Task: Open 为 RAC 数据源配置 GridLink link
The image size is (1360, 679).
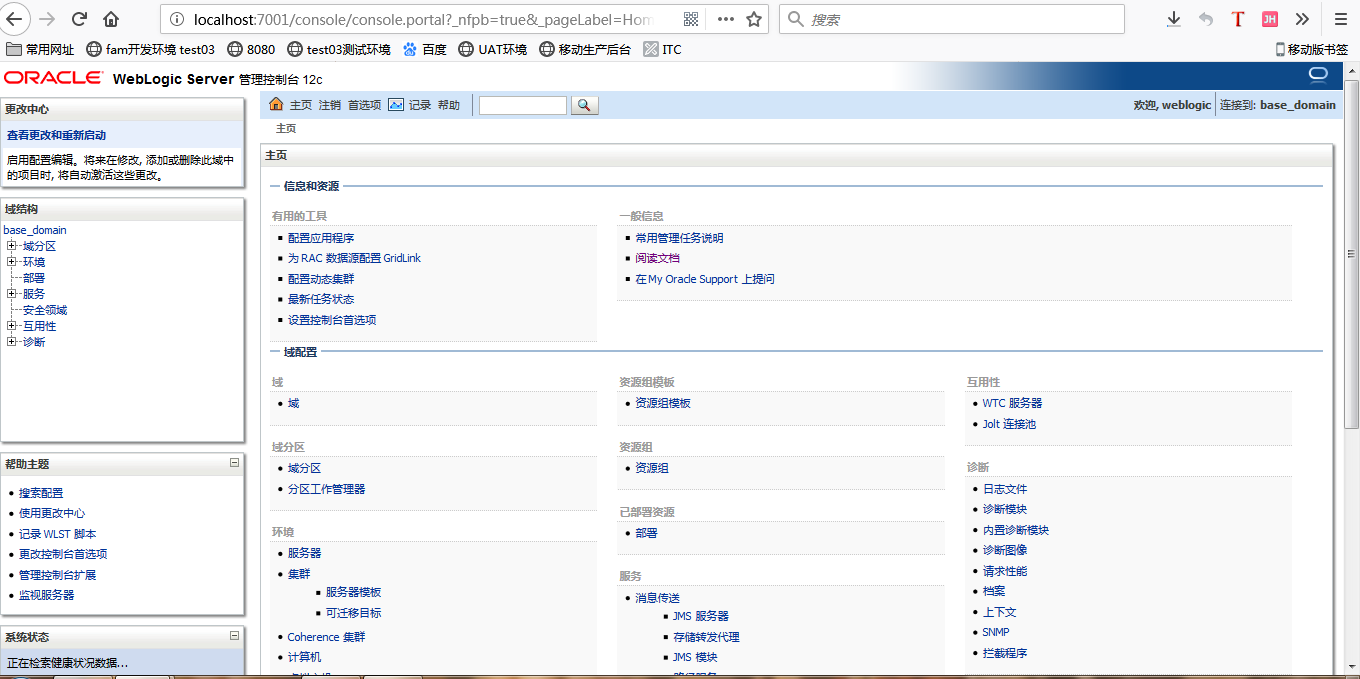Action: (x=354, y=258)
